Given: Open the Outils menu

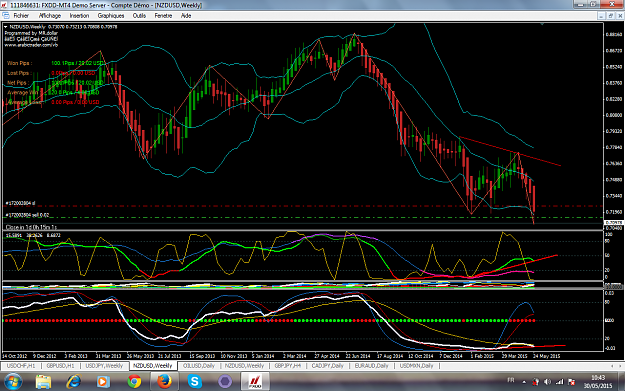Looking at the screenshot, I should point(139,16).
